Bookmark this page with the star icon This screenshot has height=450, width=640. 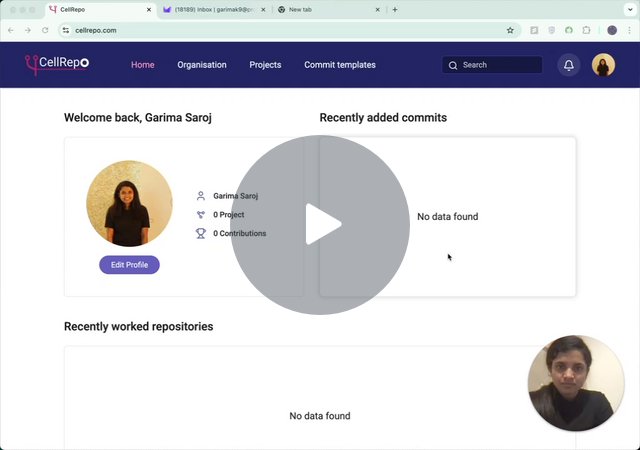click(x=510, y=30)
